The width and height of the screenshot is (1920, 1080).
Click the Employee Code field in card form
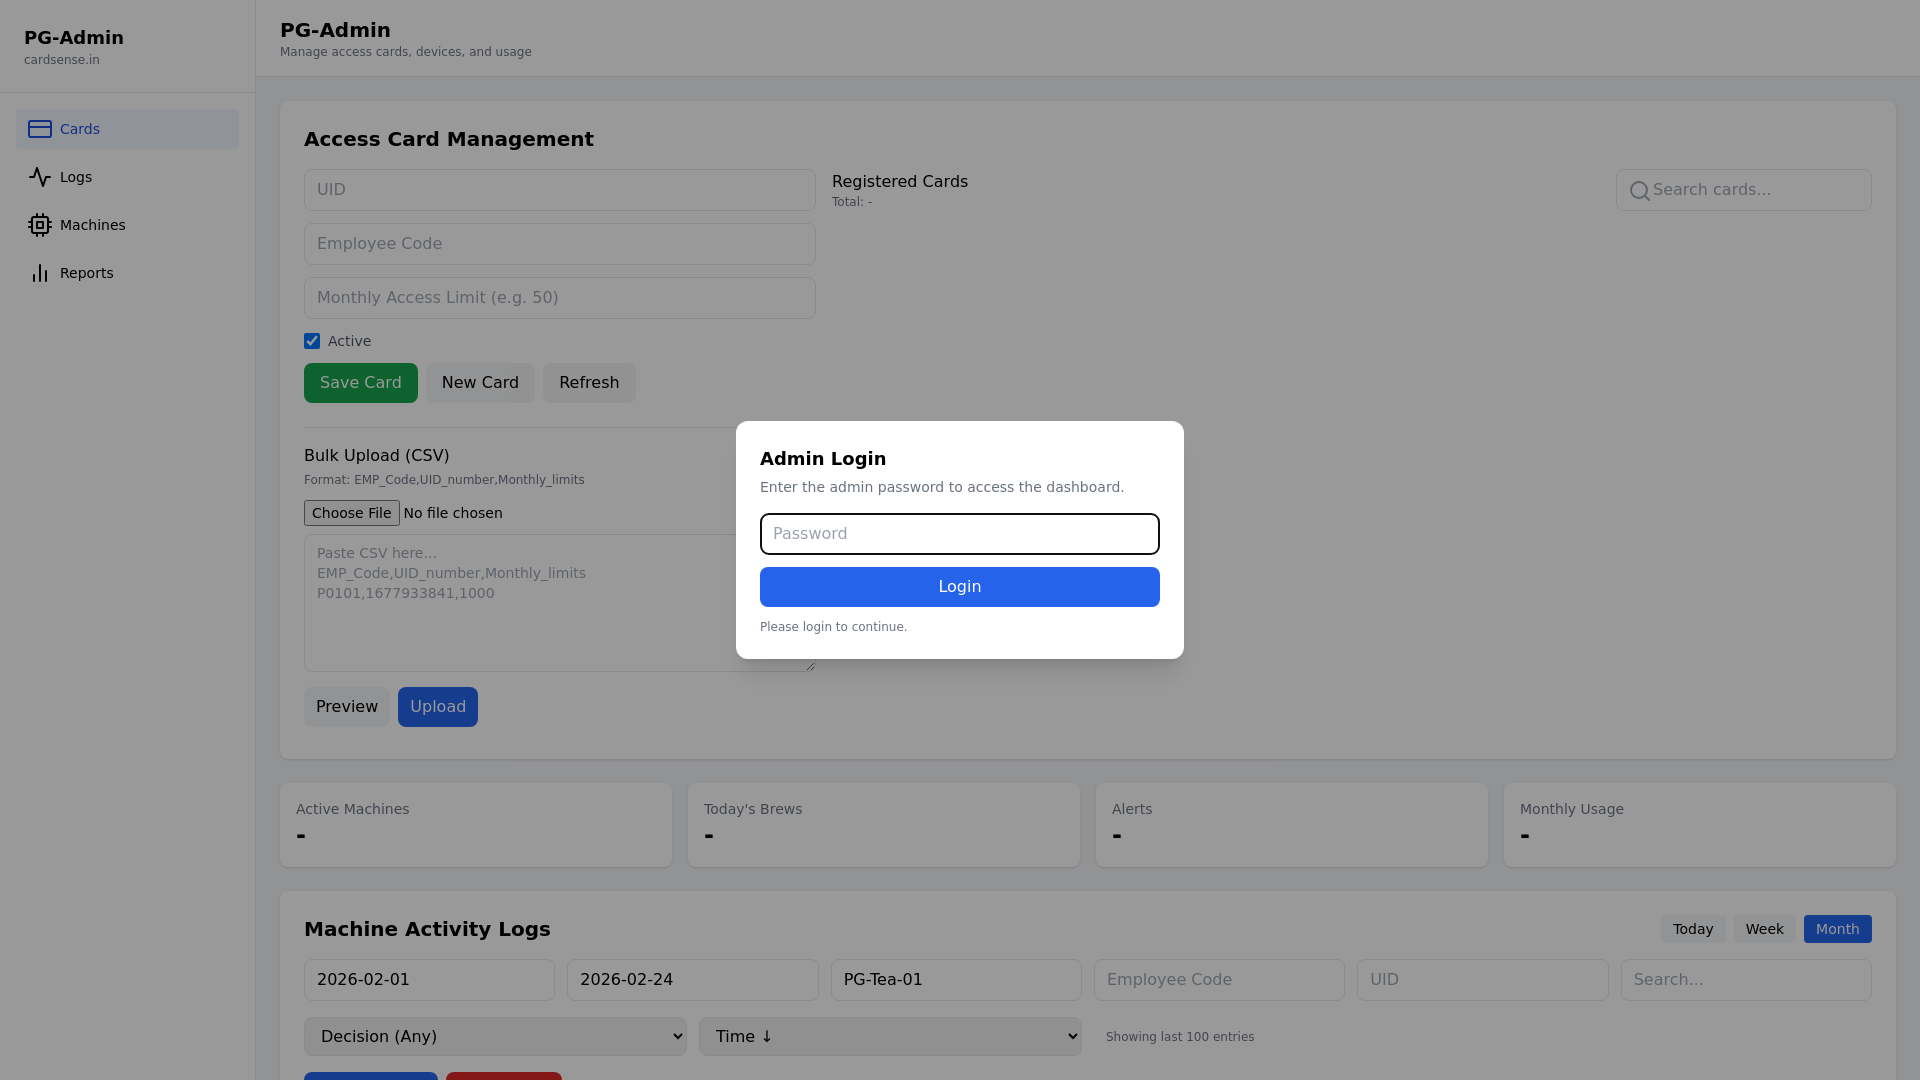coord(560,244)
